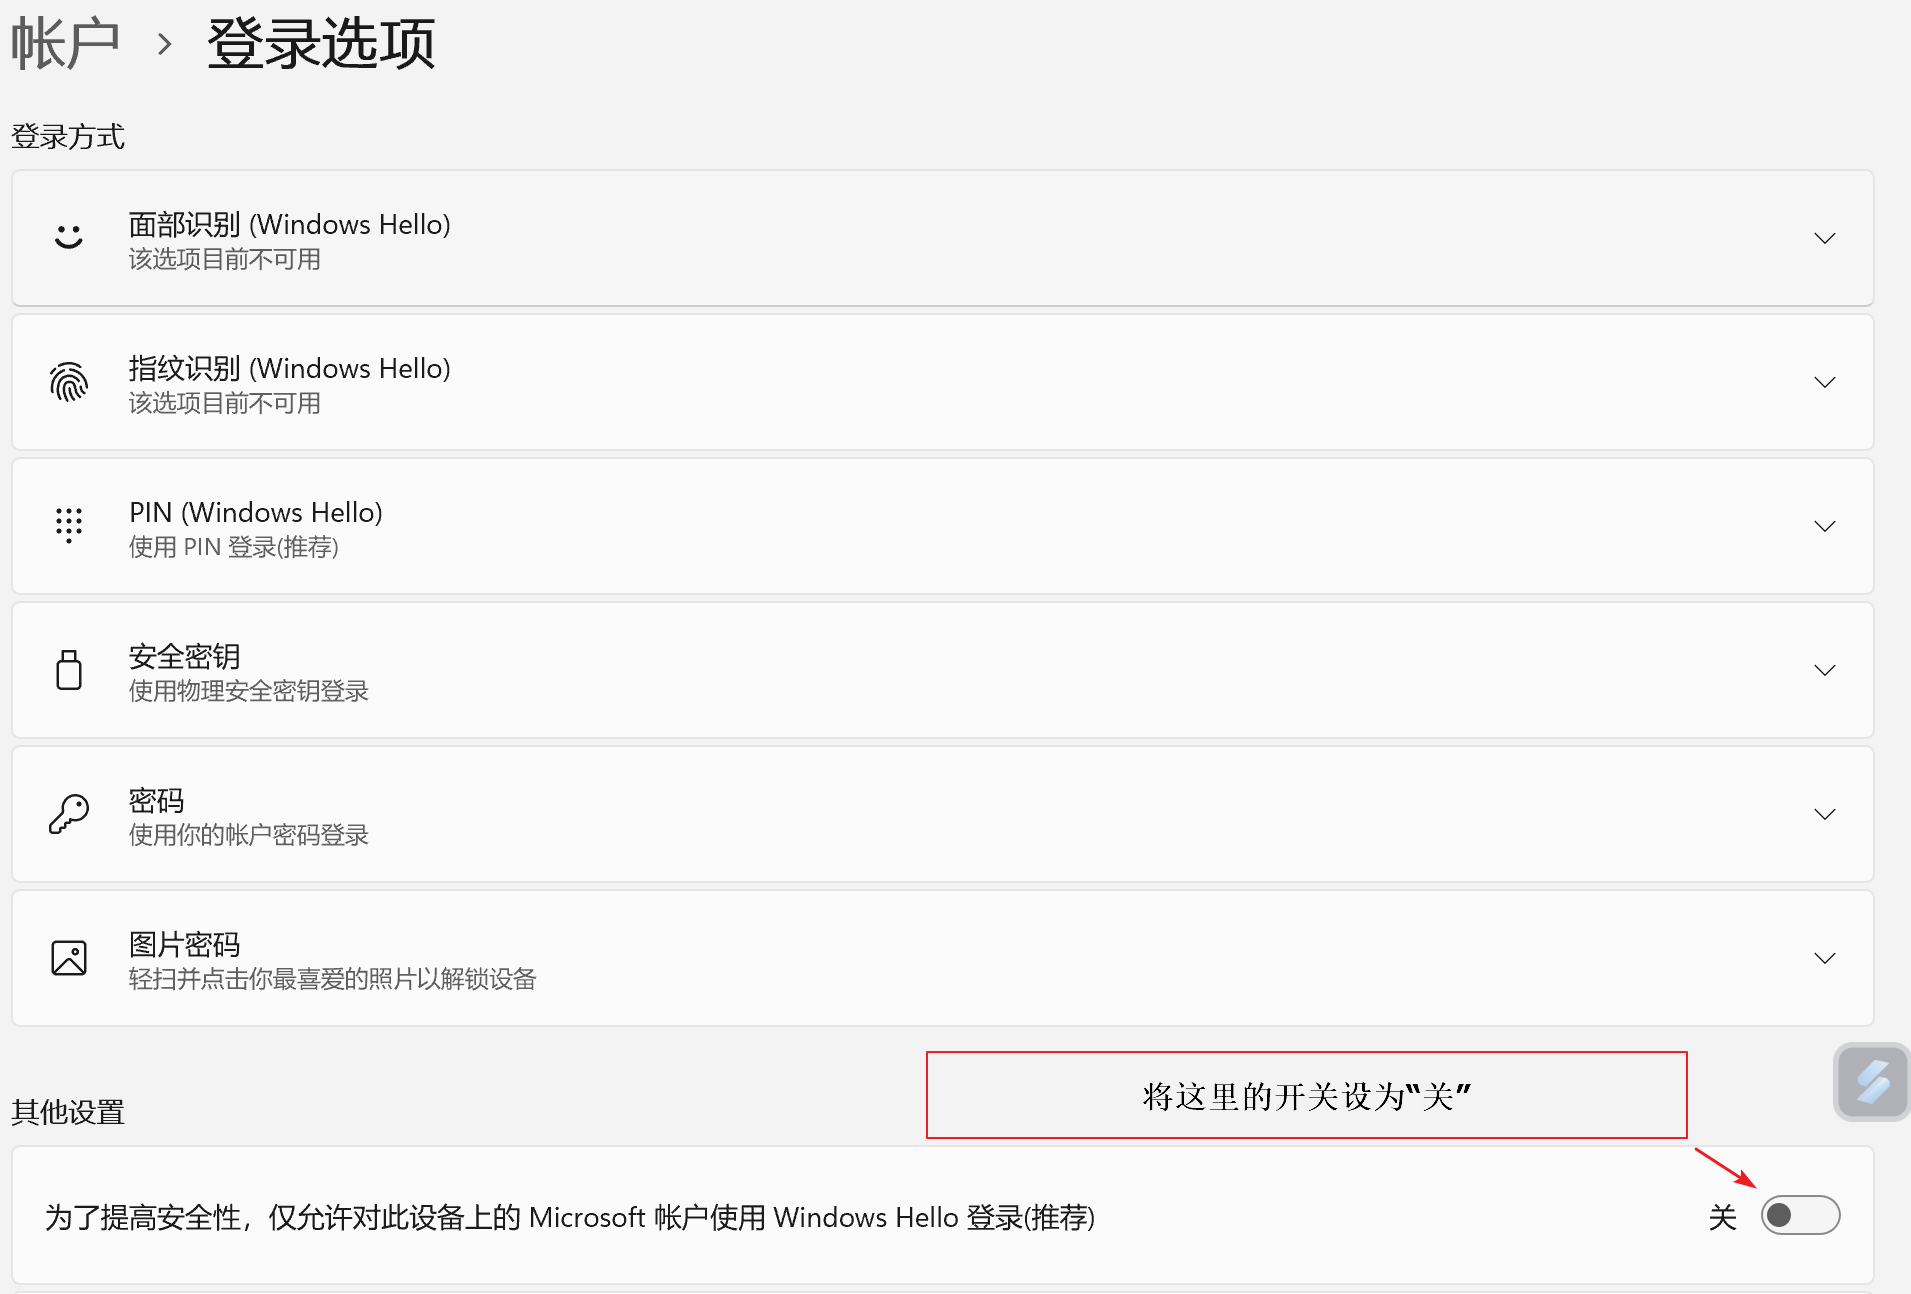Click the fingerprint recognition icon

pyautogui.click(x=69, y=382)
